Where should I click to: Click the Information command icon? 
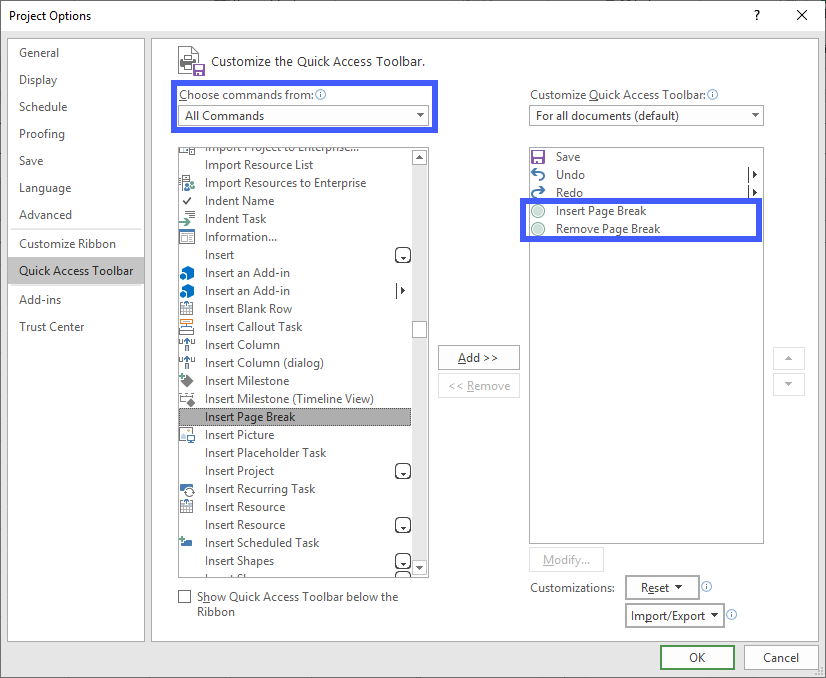point(187,237)
